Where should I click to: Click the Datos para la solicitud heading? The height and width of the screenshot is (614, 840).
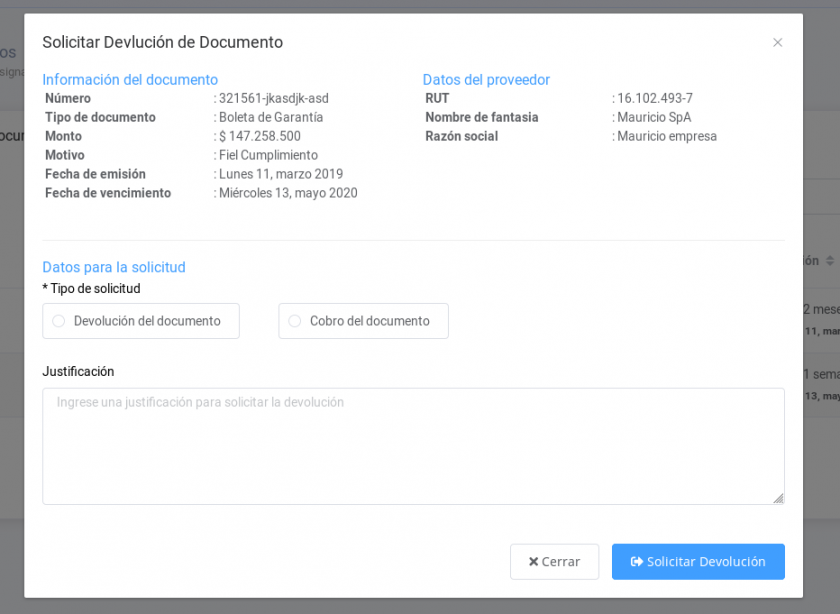(x=113, y=267)
